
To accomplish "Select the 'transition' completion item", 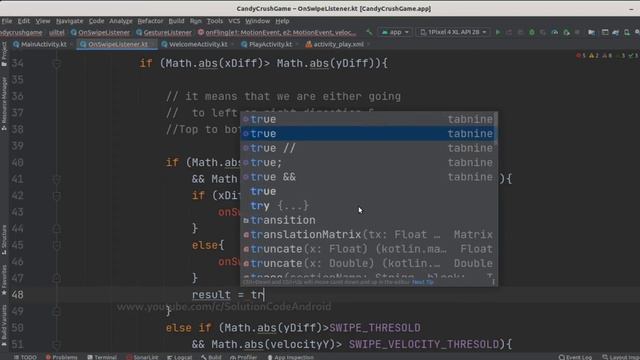I will click(367, 220).
